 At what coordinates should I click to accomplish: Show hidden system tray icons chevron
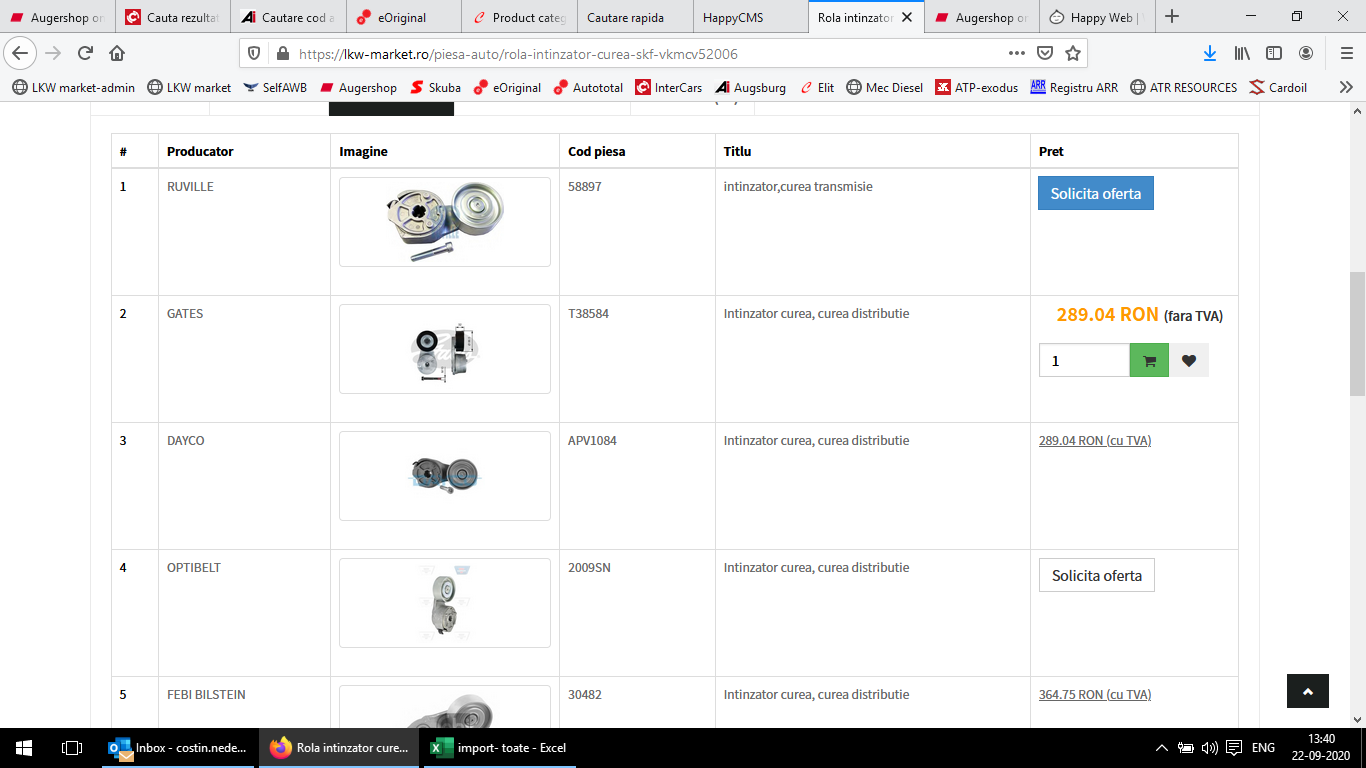click(1161, 748)
